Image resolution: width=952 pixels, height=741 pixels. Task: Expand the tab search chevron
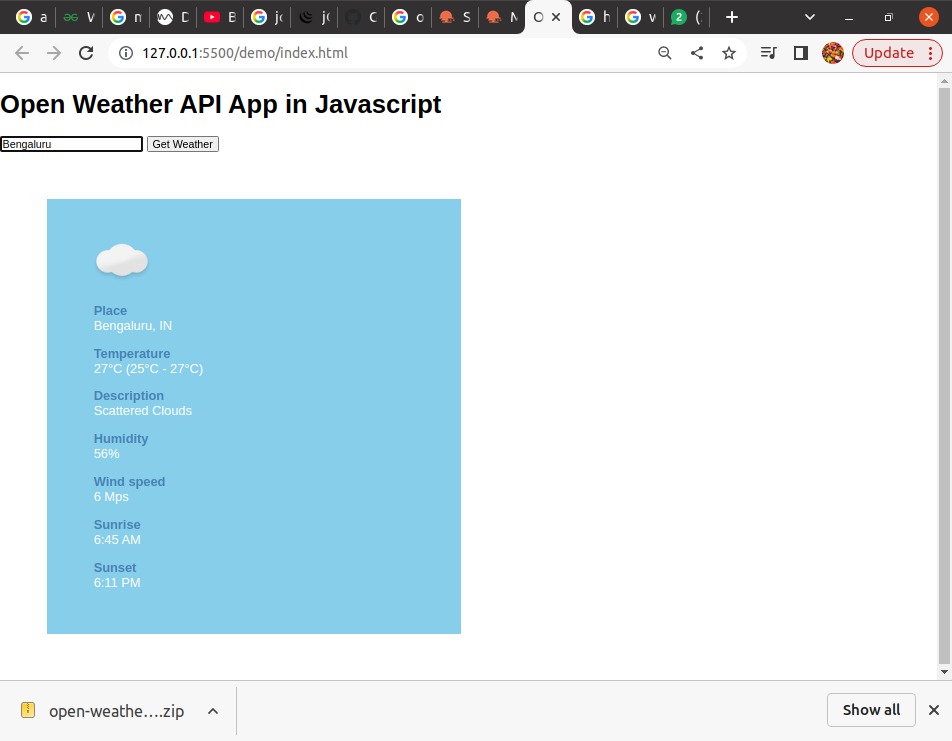(809, 17)
